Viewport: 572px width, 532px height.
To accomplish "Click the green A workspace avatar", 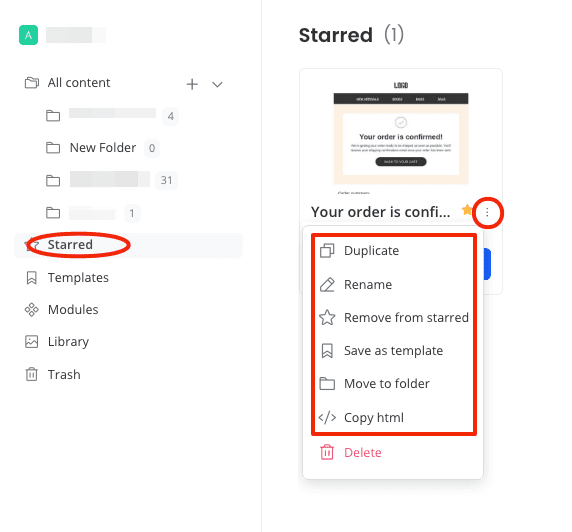I will click(x=28, y=35).
